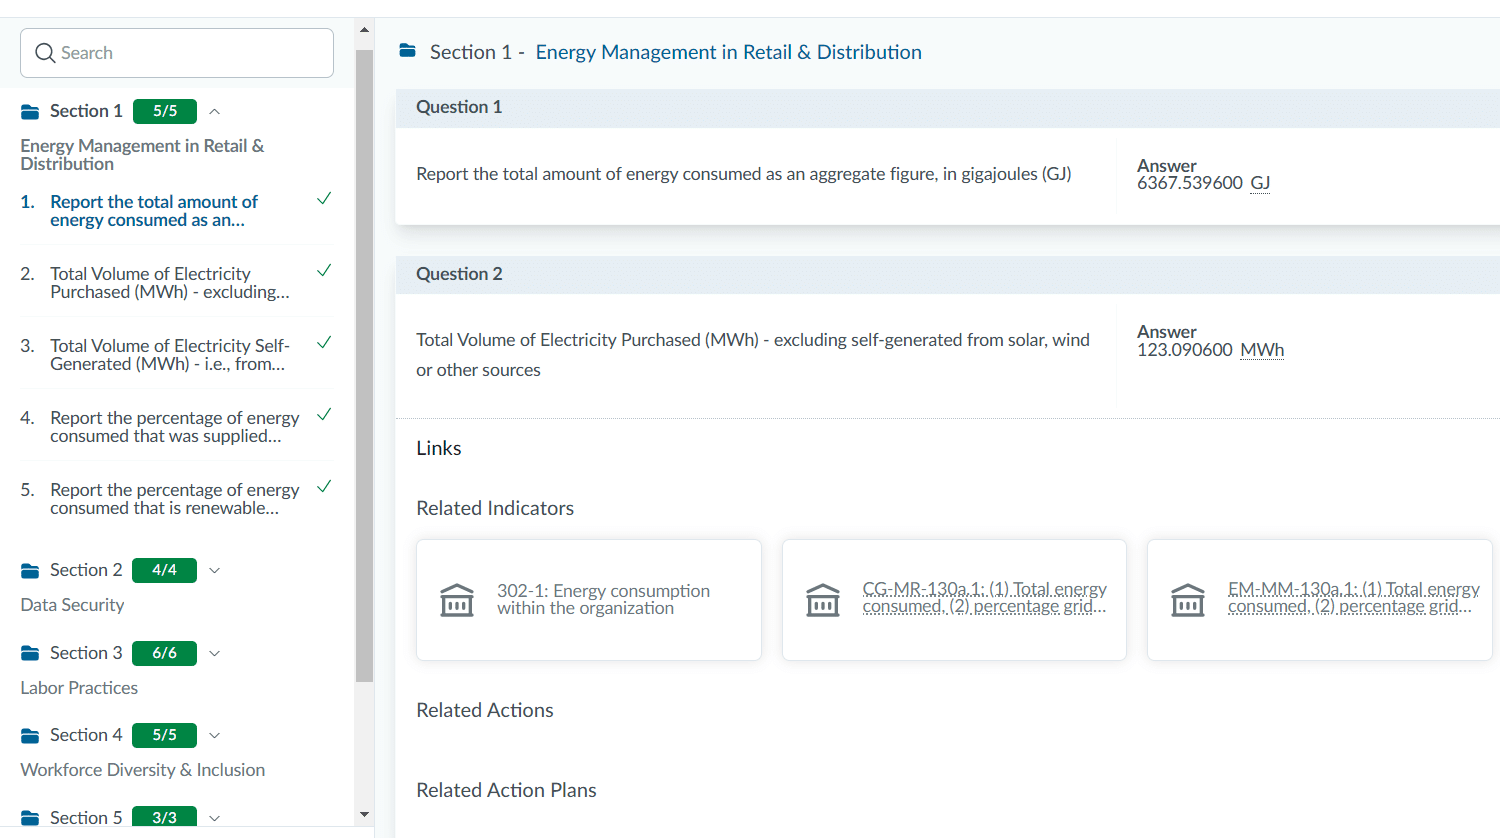Image resolution: width=1500 pixels, height=838 pixels.
Task: Click the checkmark beside Electricity Purchased question
Action: coord(324,271)
